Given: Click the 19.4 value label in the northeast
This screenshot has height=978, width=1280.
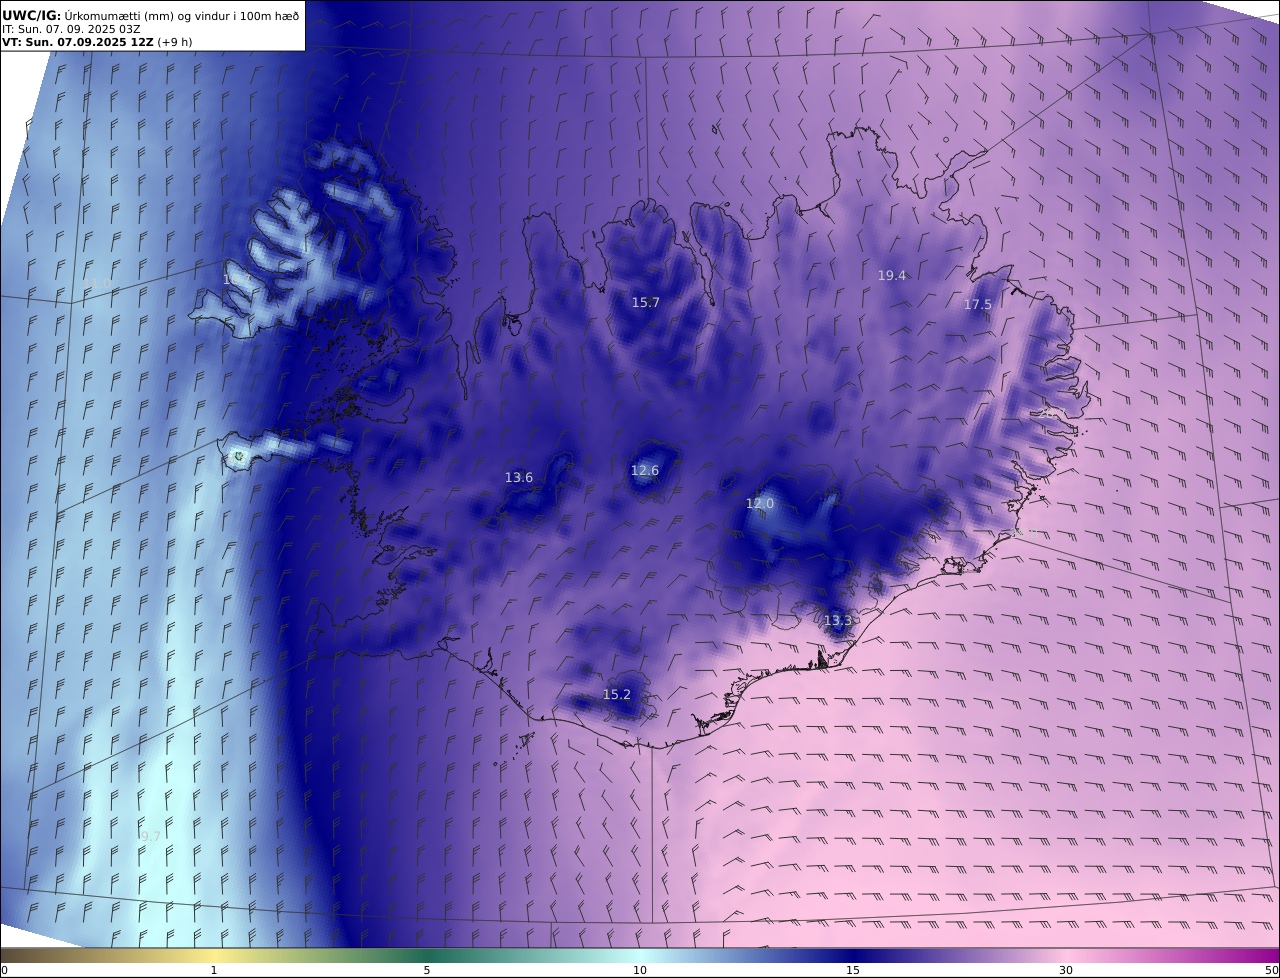Looking at the screenshot, I should tap(892, 275).
